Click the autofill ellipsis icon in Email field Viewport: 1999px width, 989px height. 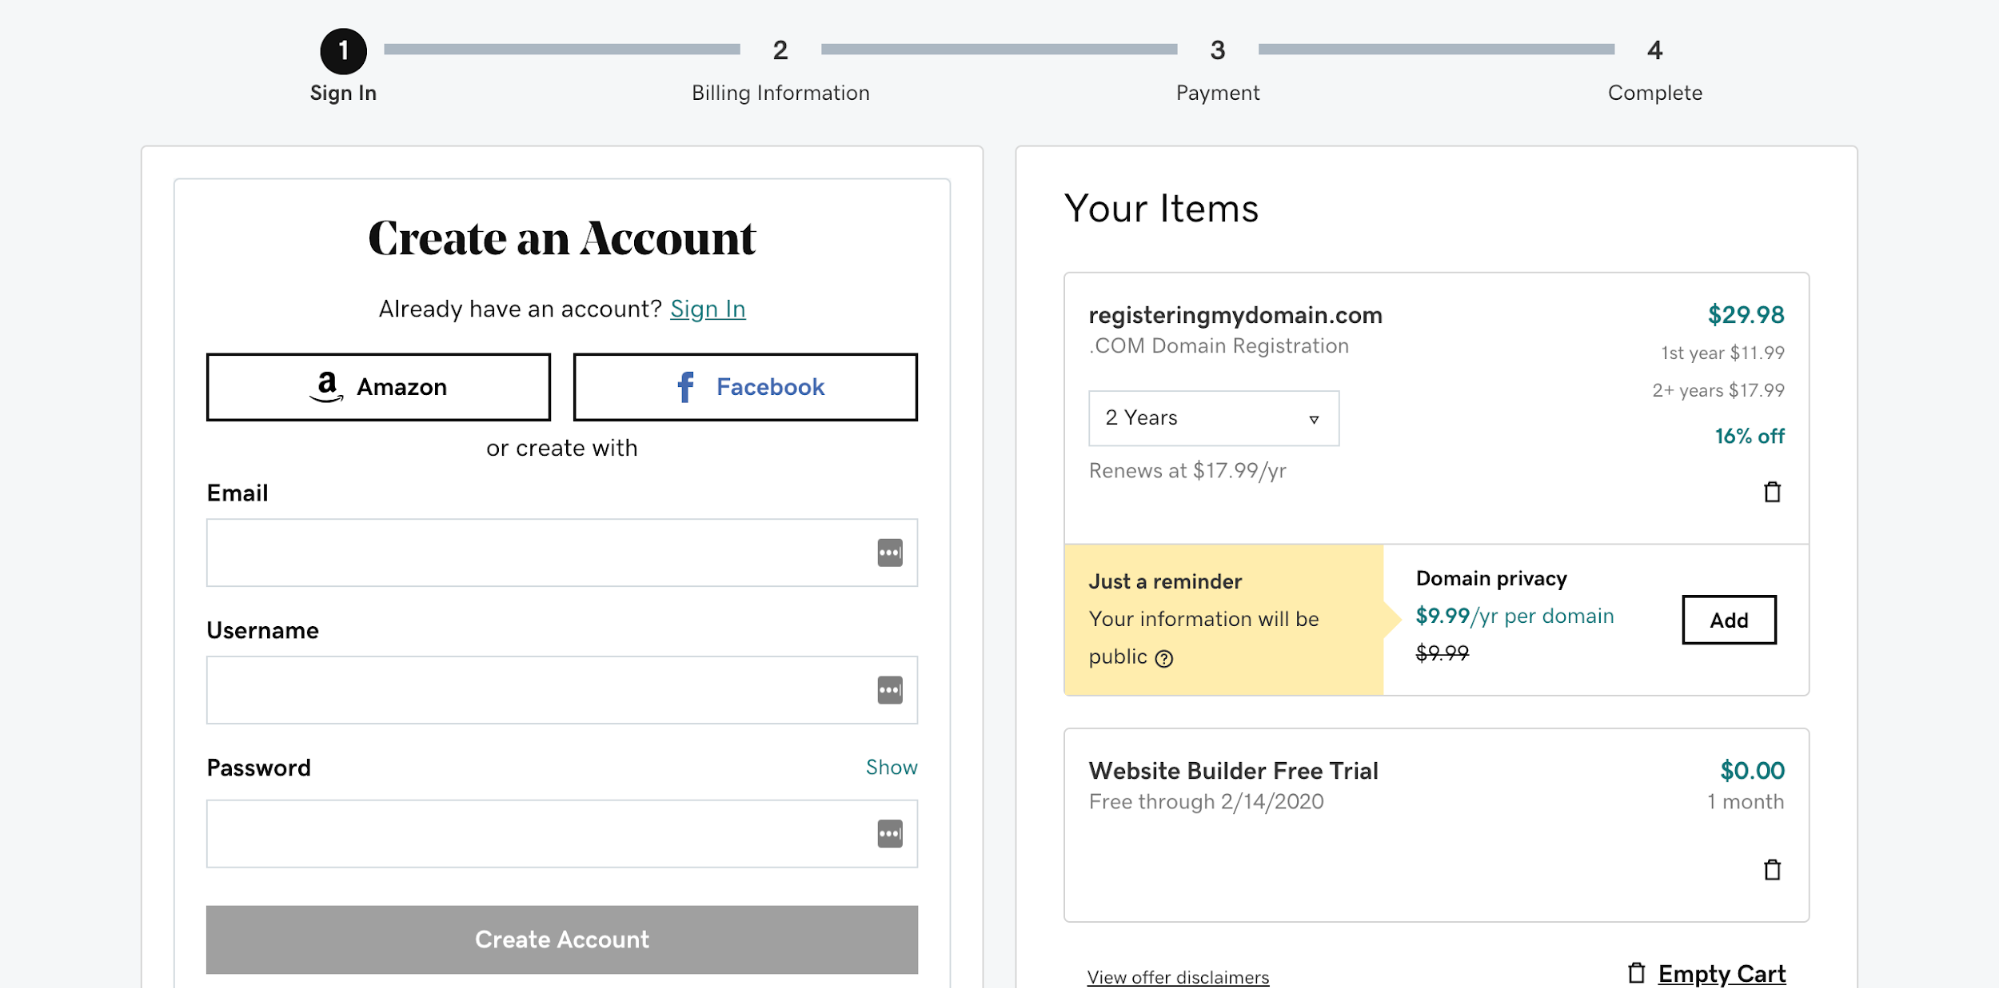pos(890,552)
